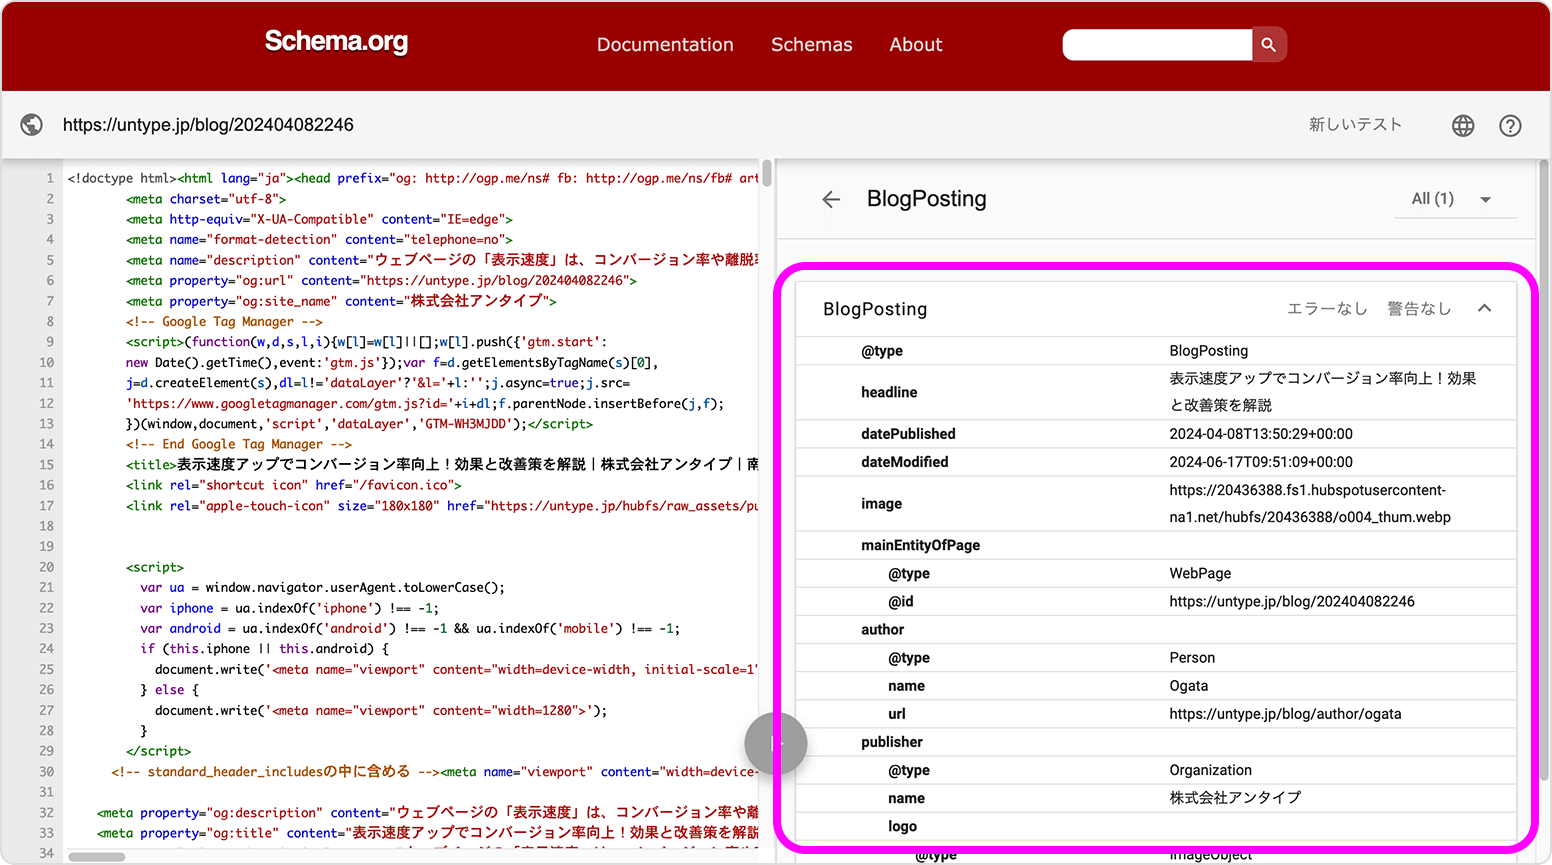Click the Ogata name value
This screenshot has height=865, width=1552.
tap(1189, 686)
